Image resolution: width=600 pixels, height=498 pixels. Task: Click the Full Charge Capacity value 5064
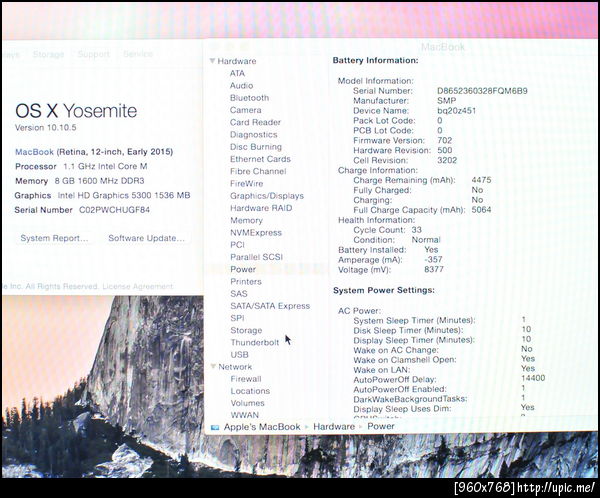(x=481, y=210)
